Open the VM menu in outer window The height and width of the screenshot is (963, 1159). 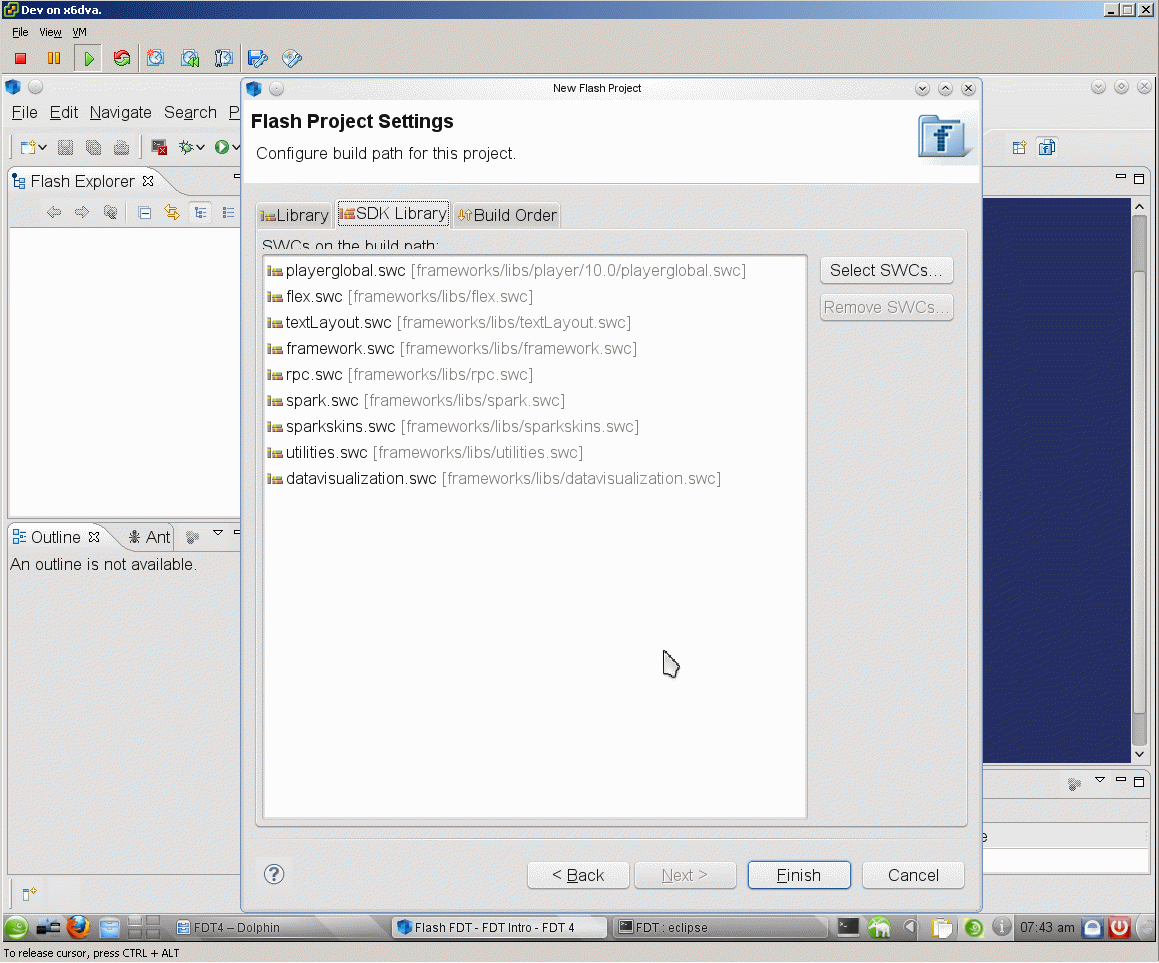(x=79, y=33)
